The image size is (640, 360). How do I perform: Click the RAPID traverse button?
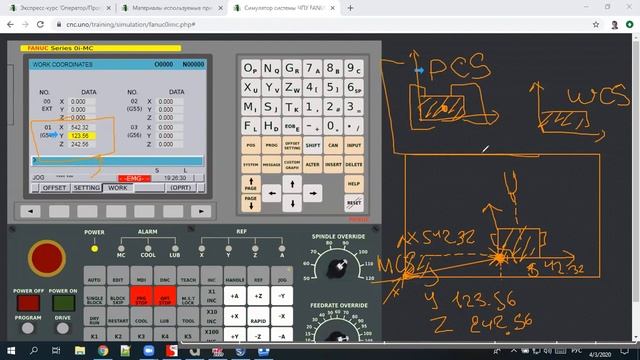(x=258, y=316)
